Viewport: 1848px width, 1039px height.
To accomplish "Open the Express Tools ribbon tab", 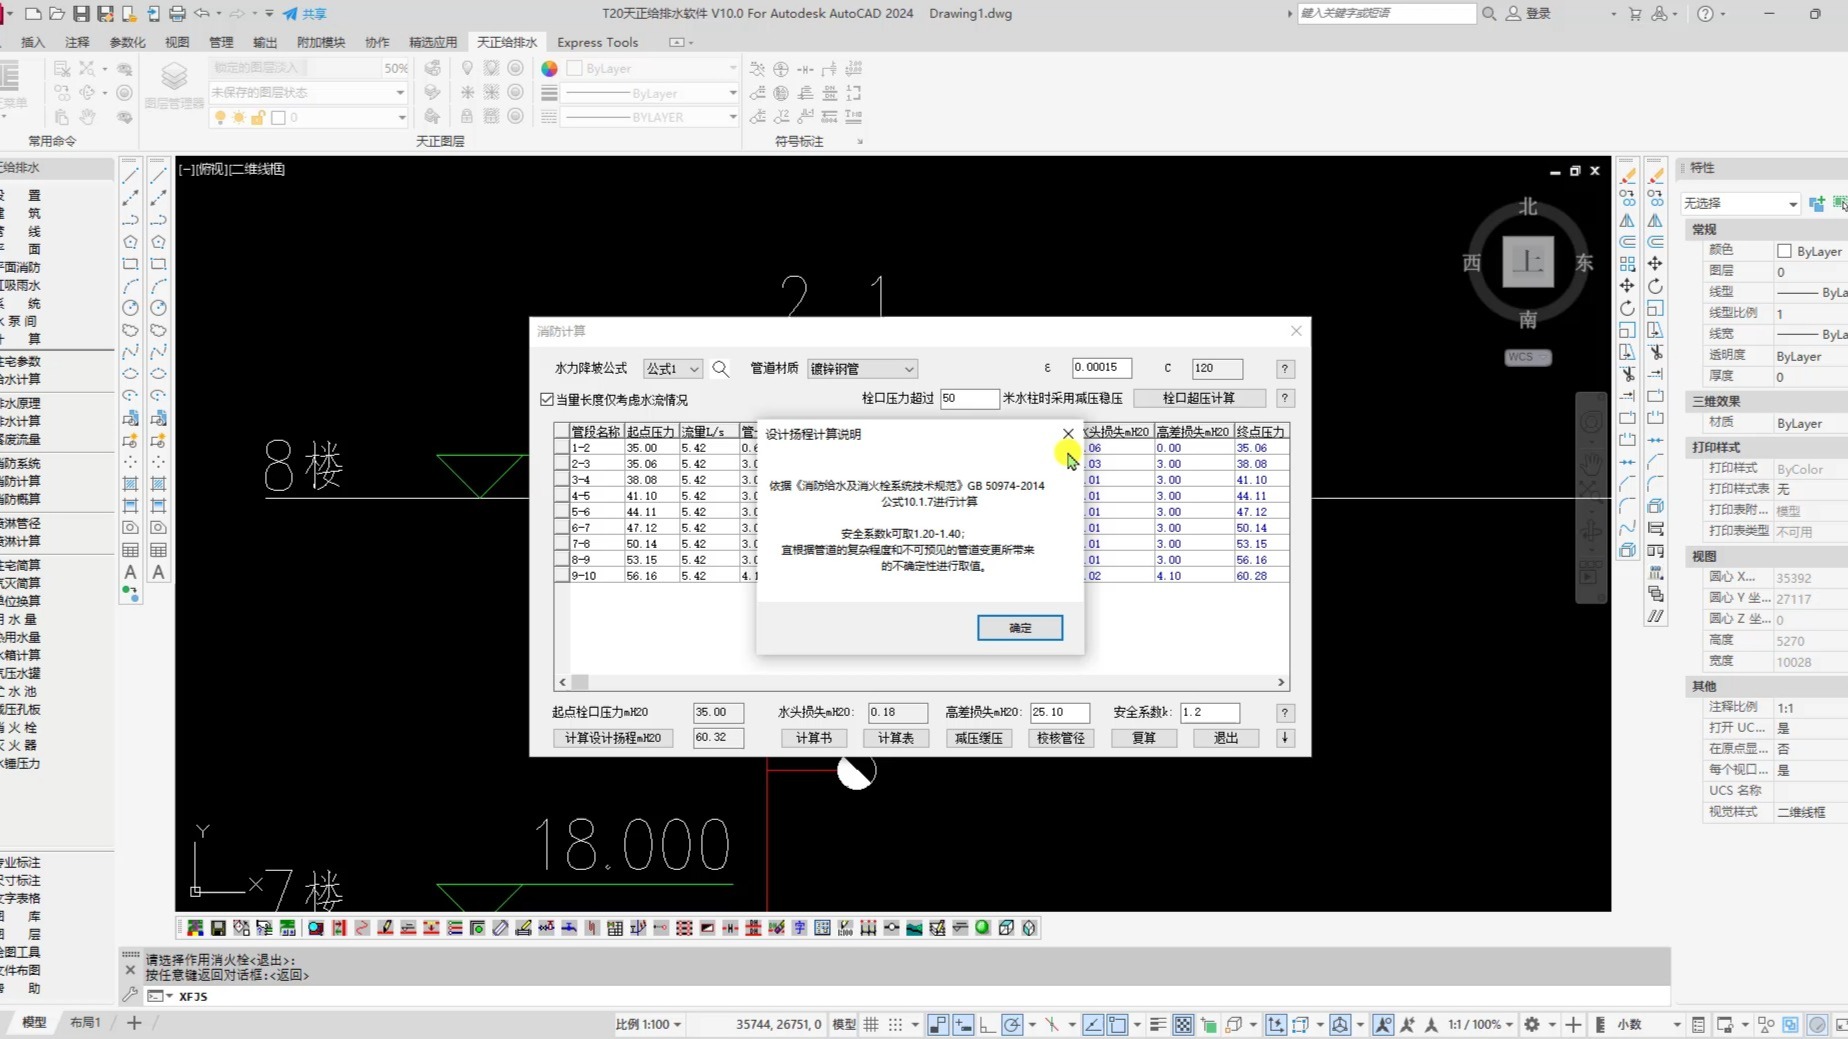I will tap(598, 42).
